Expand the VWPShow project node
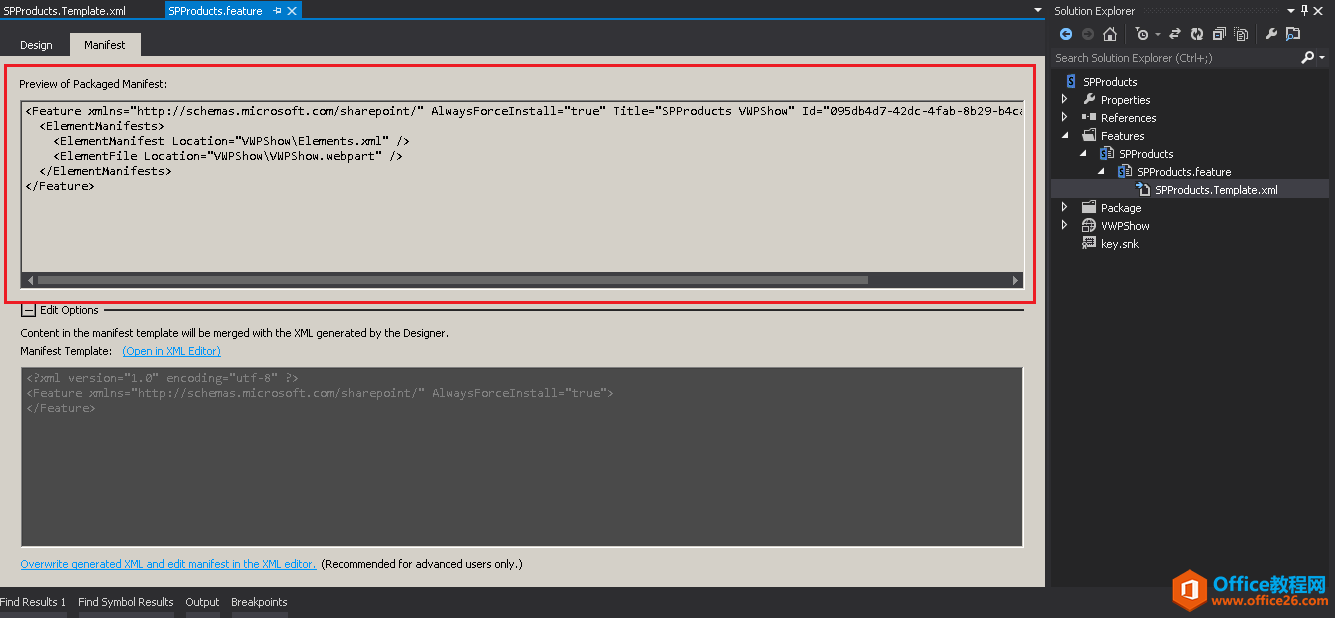Screen dimensions: 1335x618 coord(1064,225)
